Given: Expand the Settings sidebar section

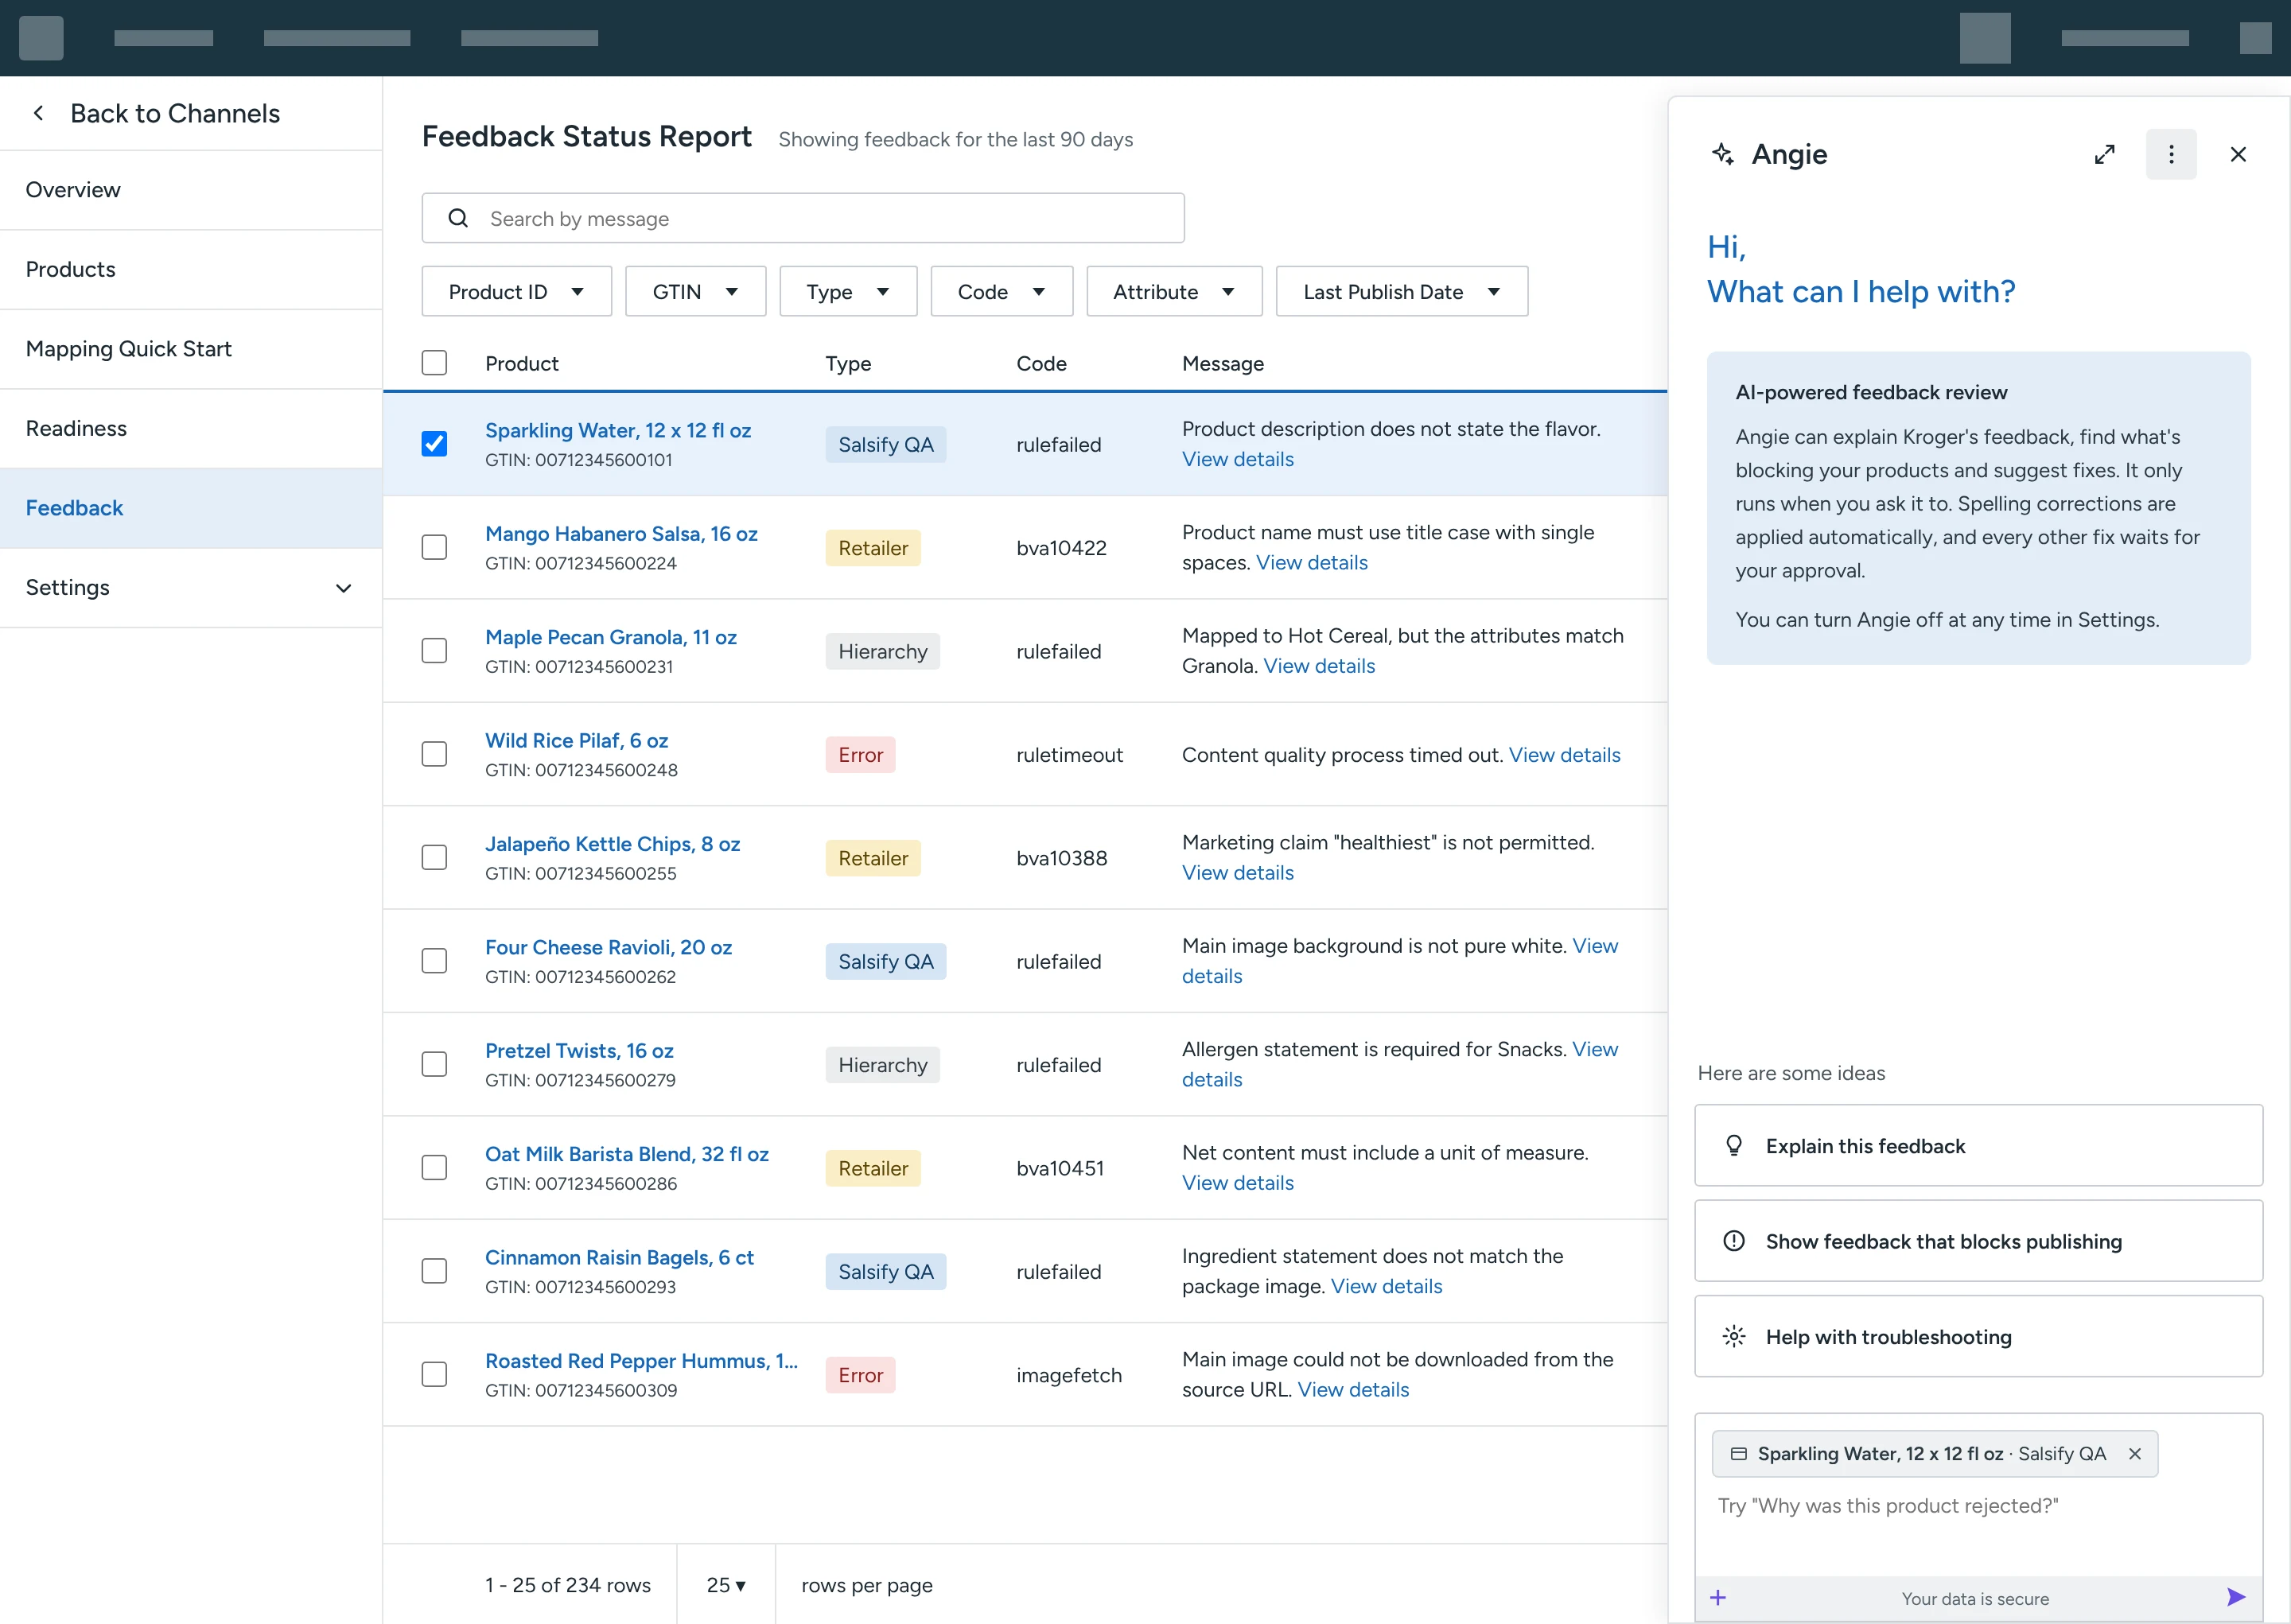Looking at the screenshot, I should pos(191,588).
